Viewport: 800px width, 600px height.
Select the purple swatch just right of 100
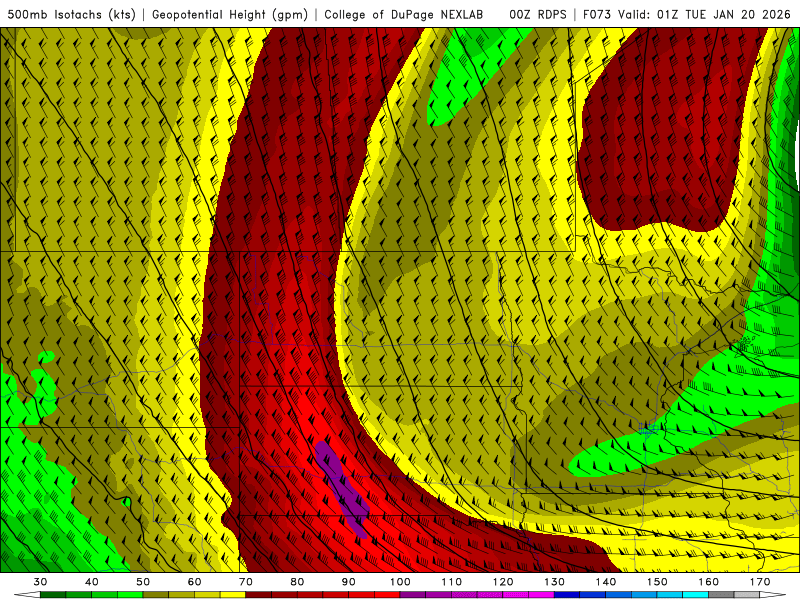pyautogui.click(x=413, y=594)
